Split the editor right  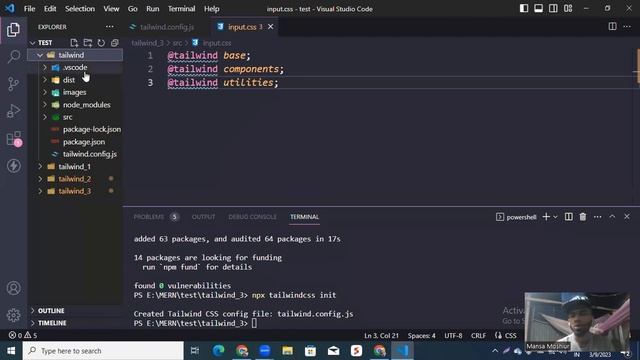click(612, 27)
